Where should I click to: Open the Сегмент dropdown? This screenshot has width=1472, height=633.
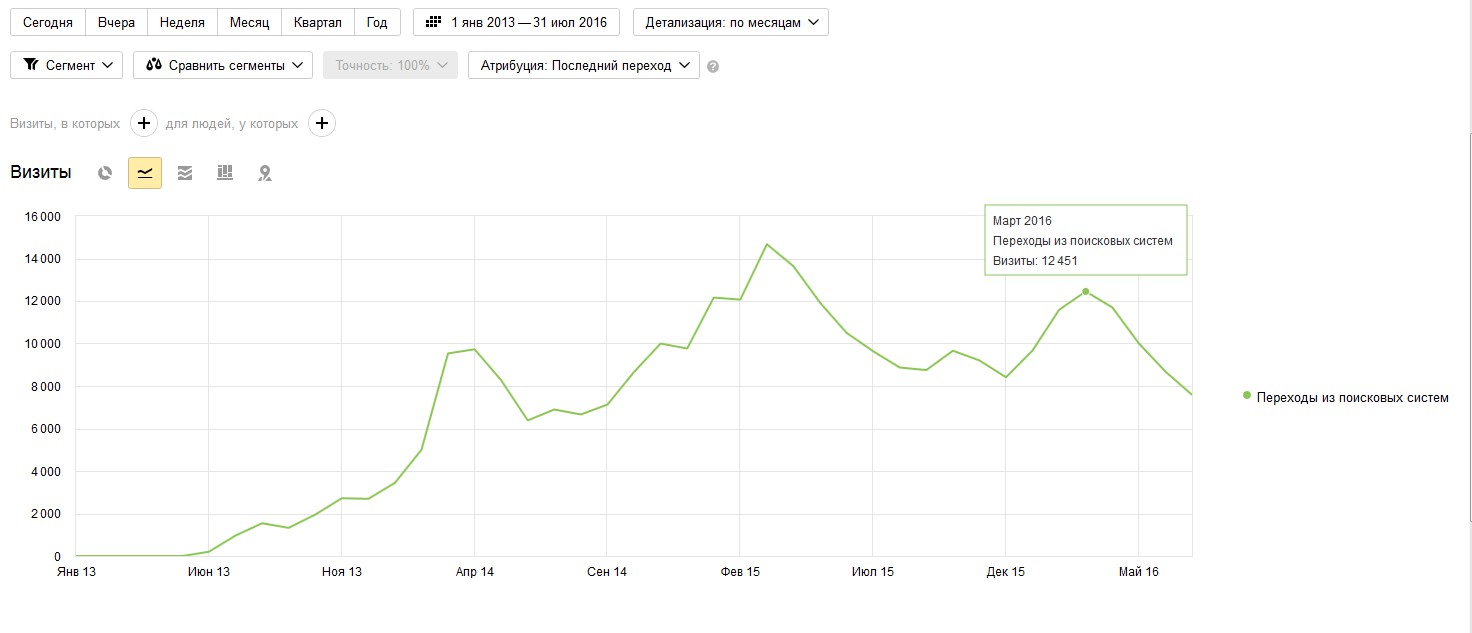coord(67,65)
